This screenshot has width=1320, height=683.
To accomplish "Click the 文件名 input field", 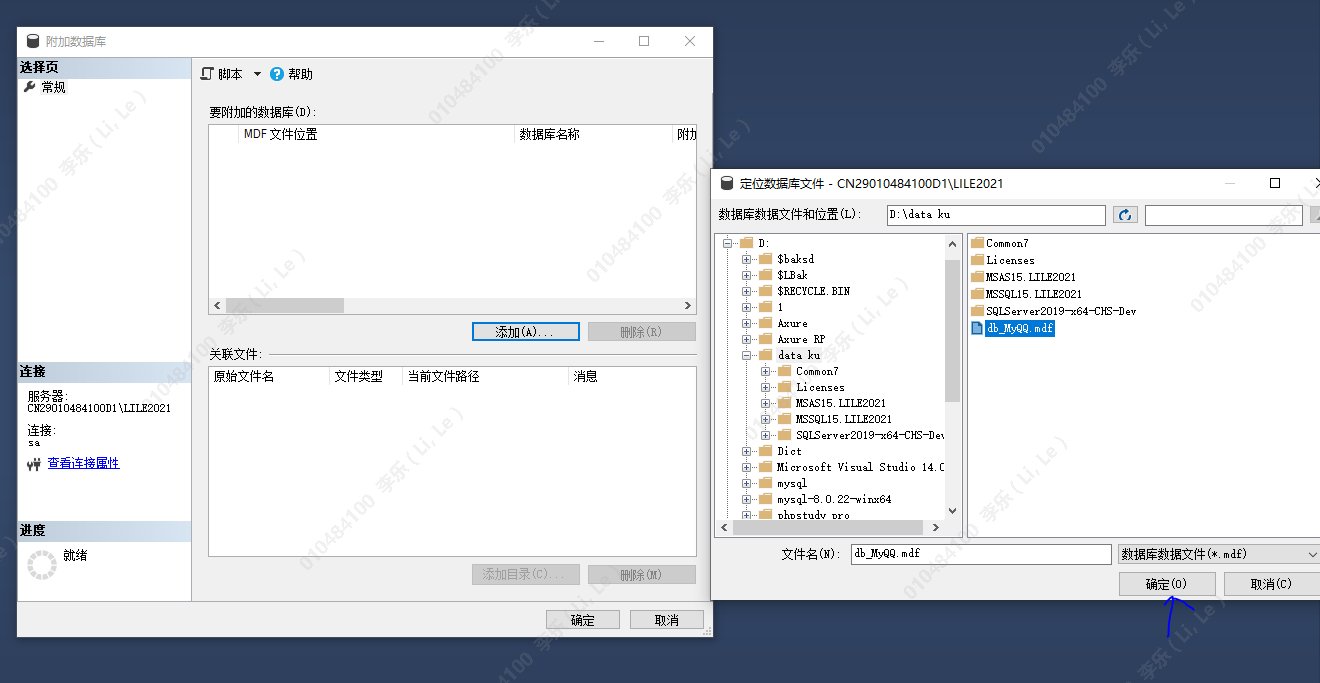I will (981, 554).
